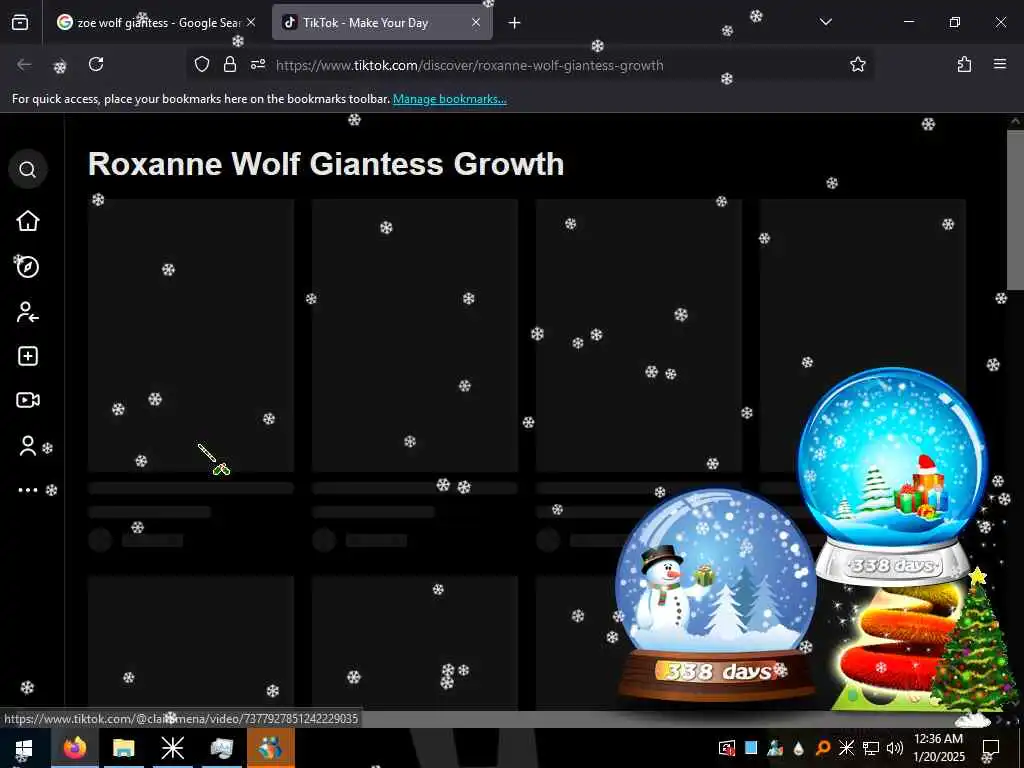Screen dimensions: 1024x768
Task: Click the Upload plus icon in sidebar
Action: point(27,356)
